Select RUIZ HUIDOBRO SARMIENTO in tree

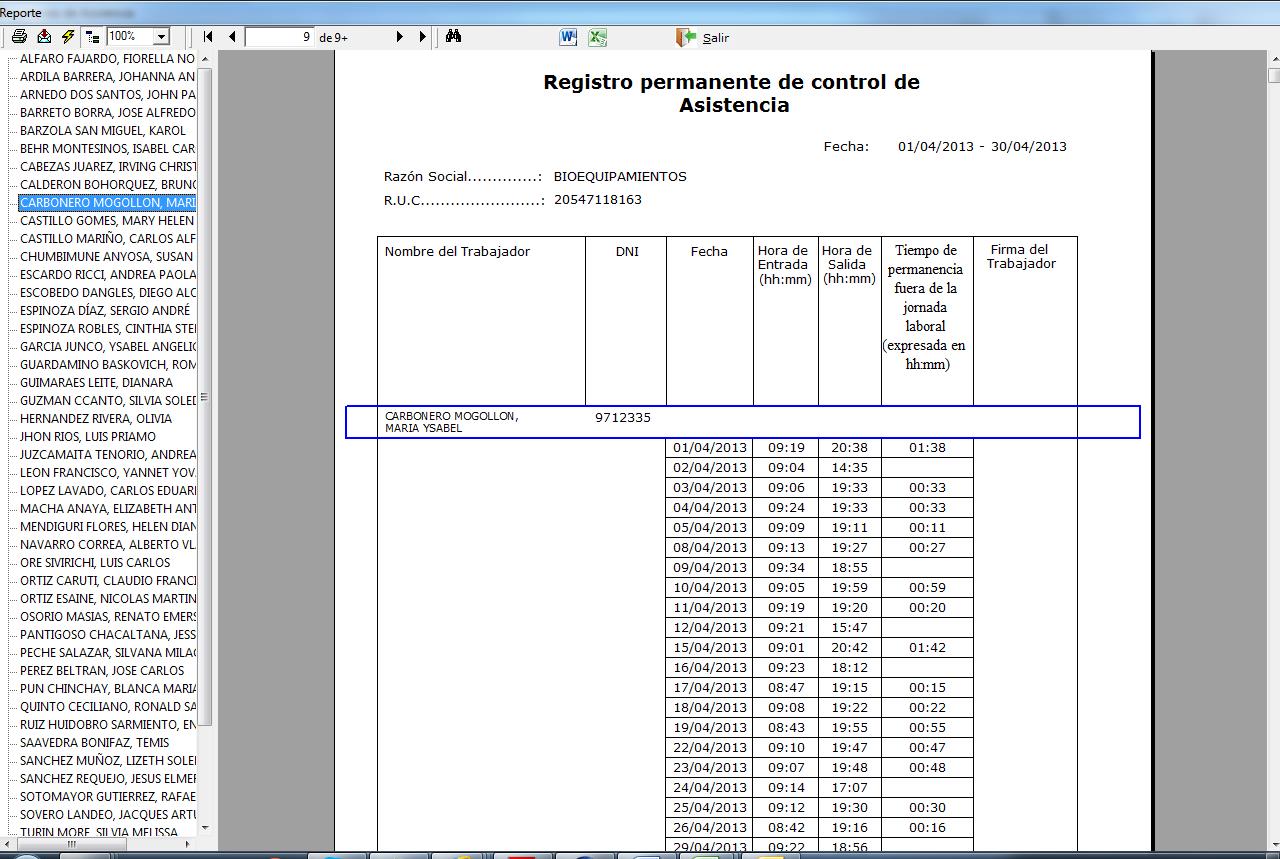pyautogui.click(x=107, y=724)
